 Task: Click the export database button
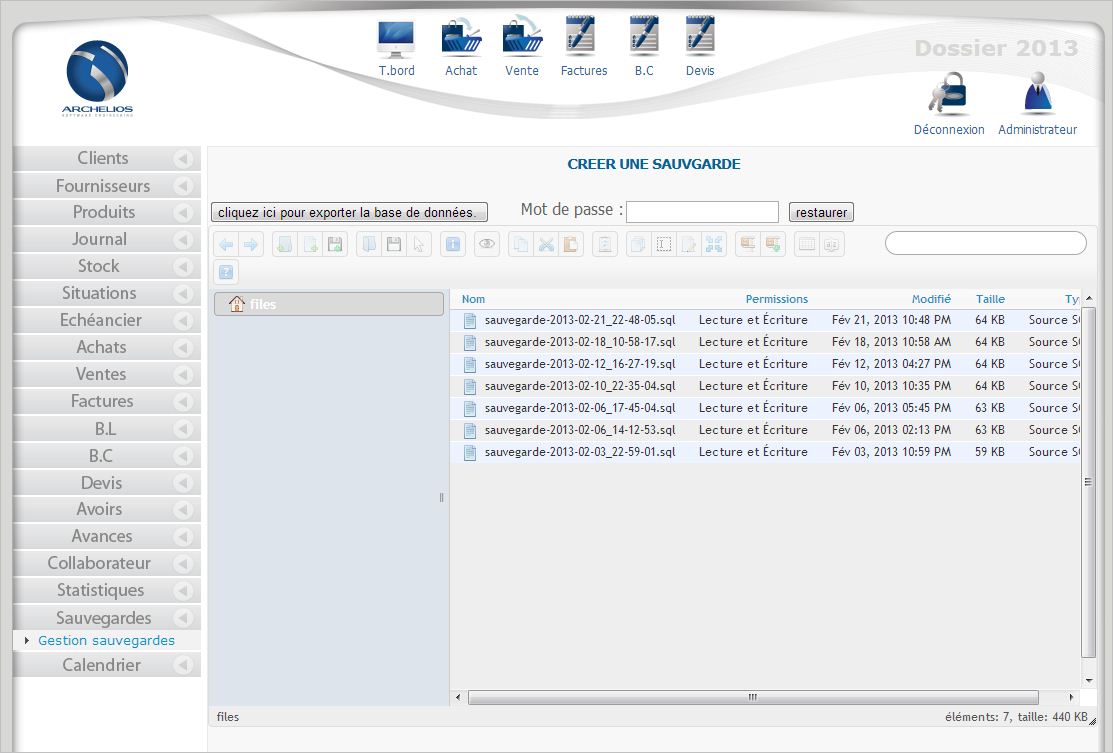[x=350, y=212]
